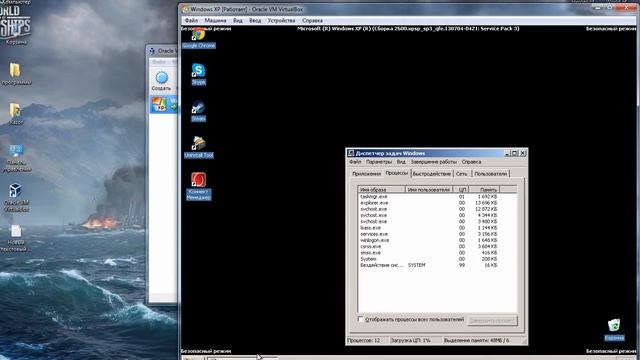Image resolution: width=640 pixels, height=360 pixels.
Task: Select the System process row
Action: [x=437, y=259]
